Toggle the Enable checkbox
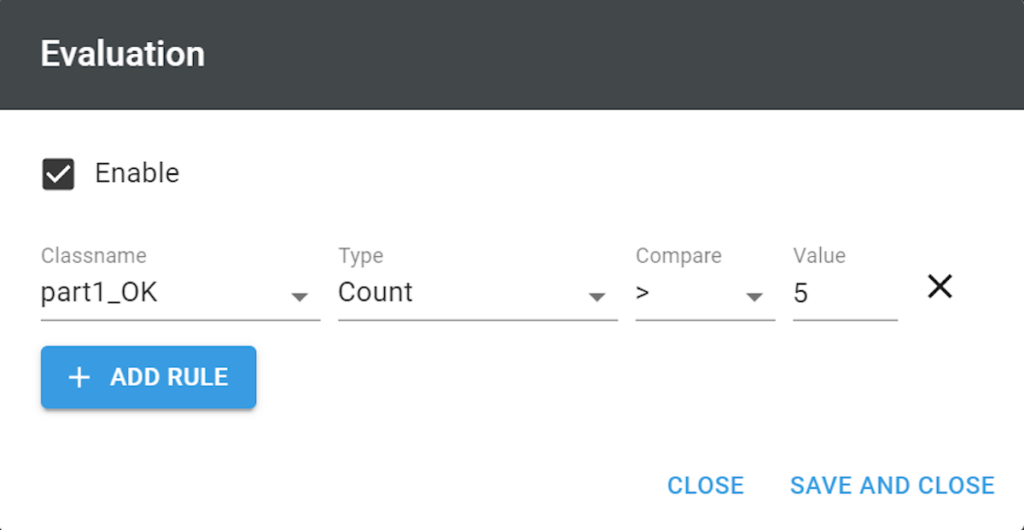This screenshot has height=530, width=1024. pyautogui.click(x=58, y=174)
